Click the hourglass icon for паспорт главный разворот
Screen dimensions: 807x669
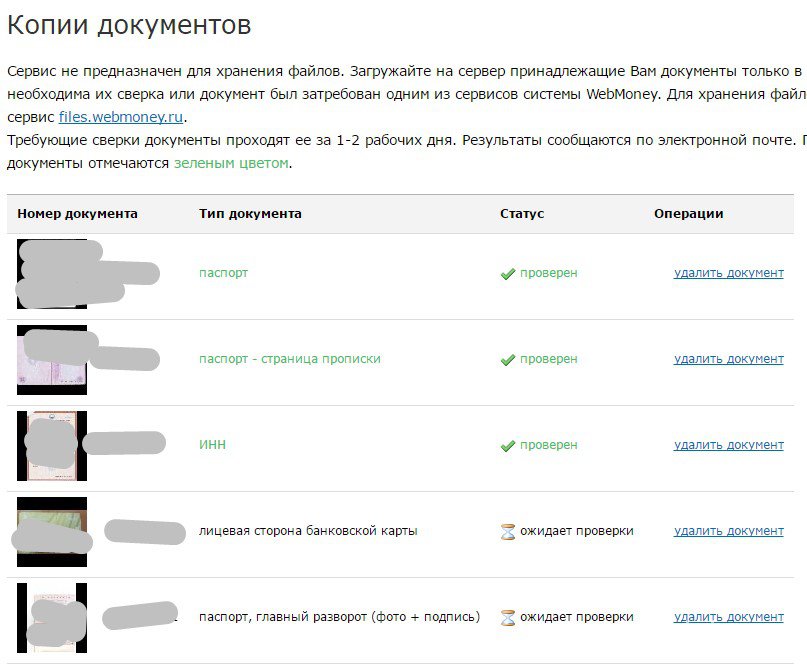pos(507,618)
